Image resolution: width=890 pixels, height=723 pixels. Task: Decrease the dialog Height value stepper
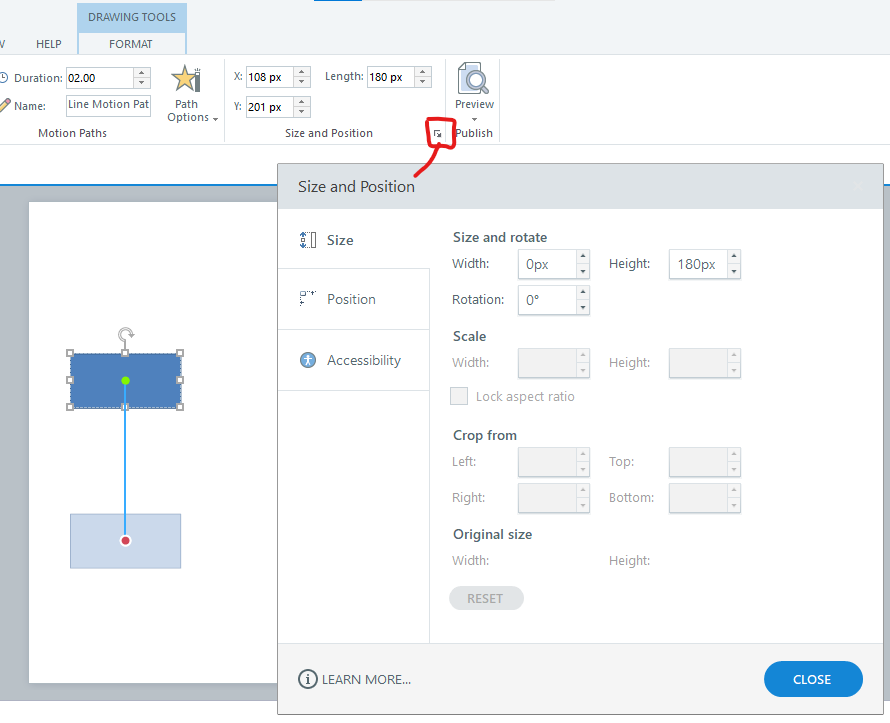tap(733, 271)
